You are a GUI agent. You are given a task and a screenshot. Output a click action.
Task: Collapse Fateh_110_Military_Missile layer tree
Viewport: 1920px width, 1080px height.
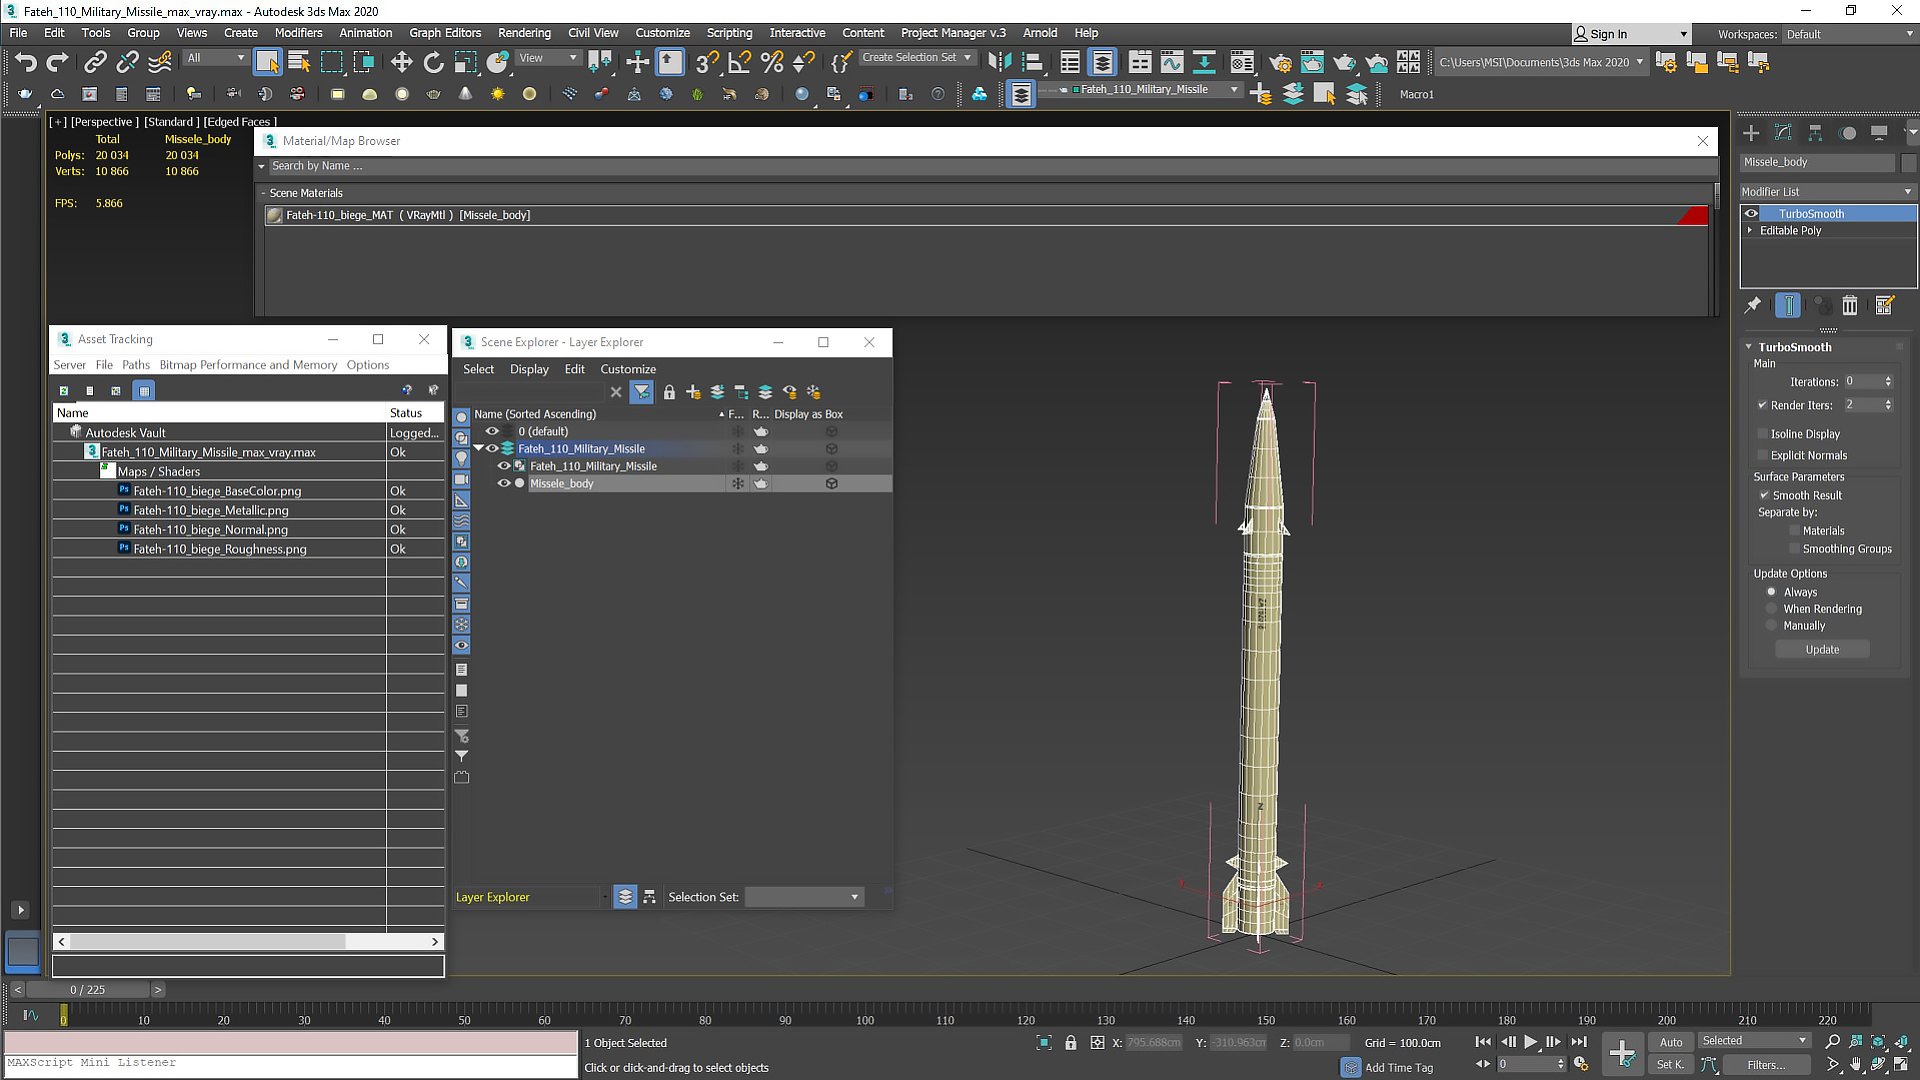tap(479, 448)
